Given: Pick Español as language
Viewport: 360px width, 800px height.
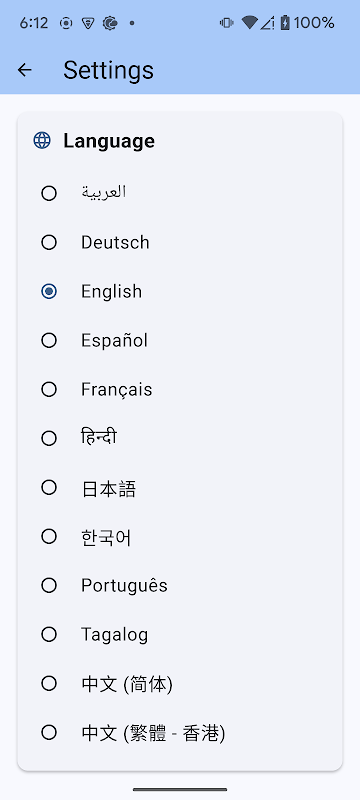Looking at the screenshot, I should click(x=49, y=340).
